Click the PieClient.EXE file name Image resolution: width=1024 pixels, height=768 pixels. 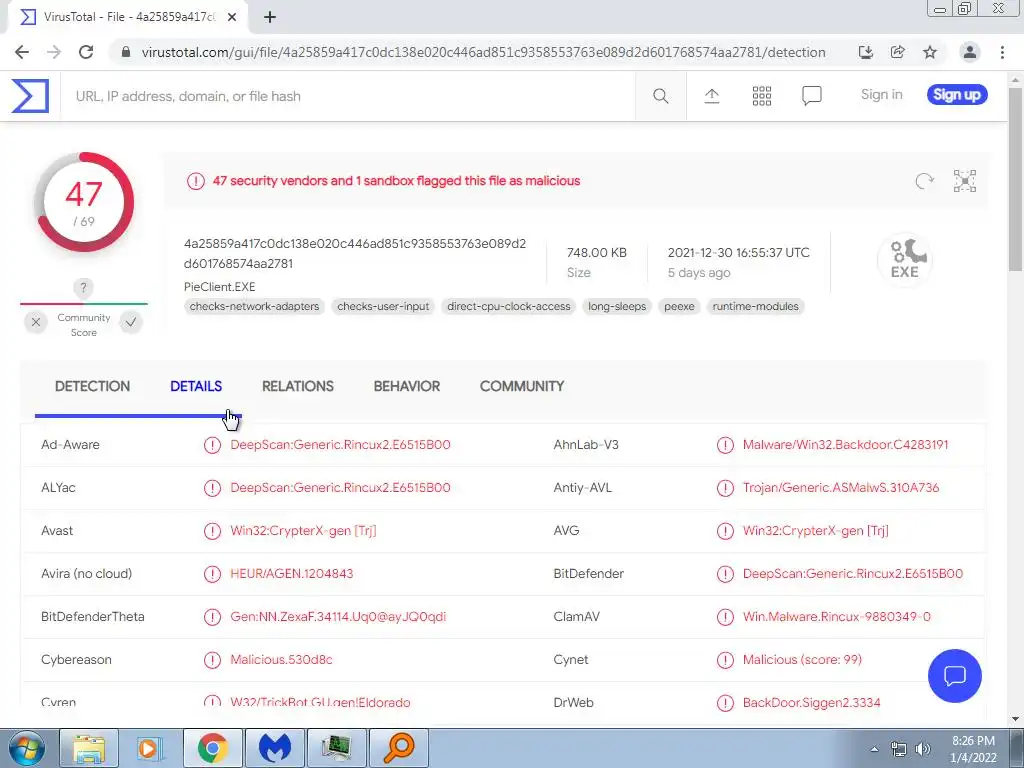pyautogui.click(x=219, y=287)
